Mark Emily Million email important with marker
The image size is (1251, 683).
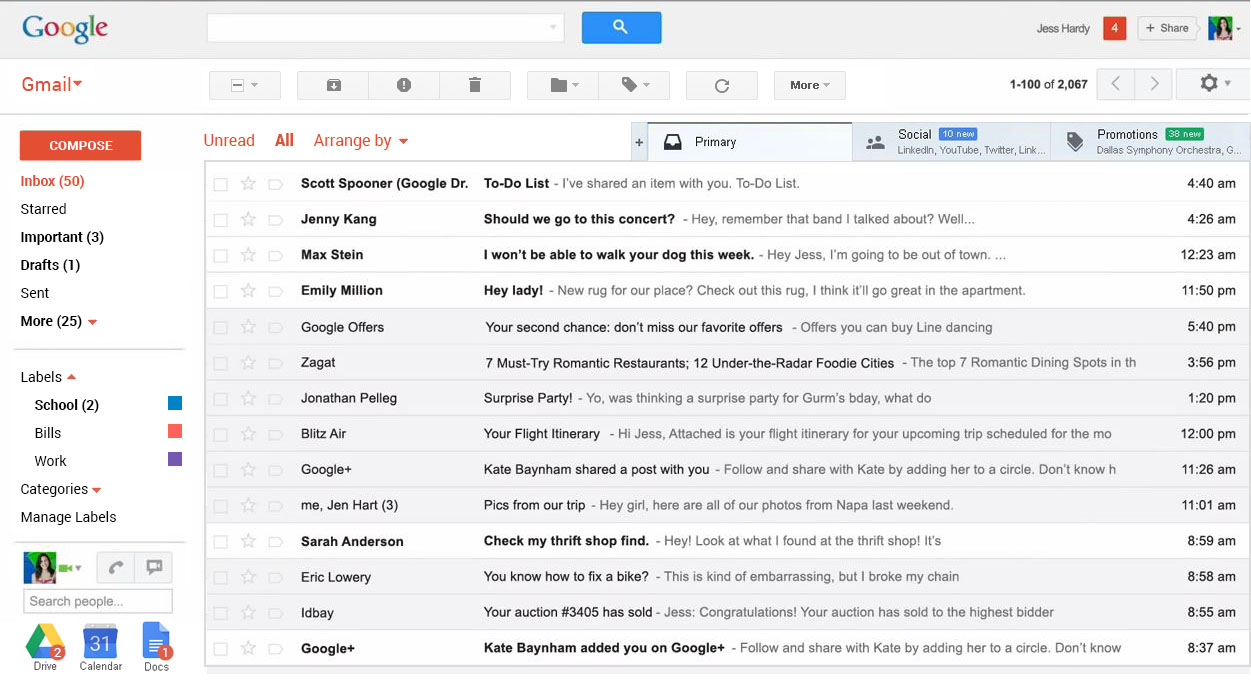pos(276,291)
